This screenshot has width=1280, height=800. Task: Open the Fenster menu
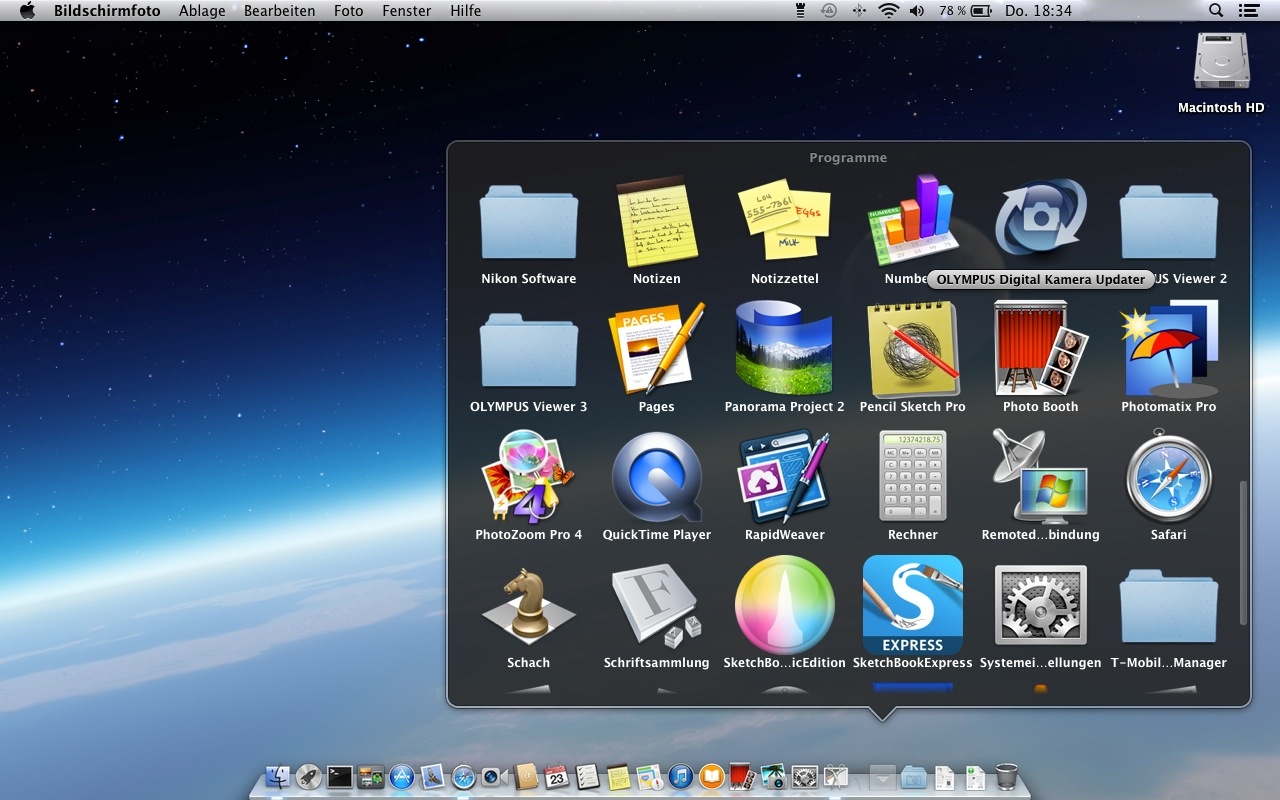coord(407,11)
